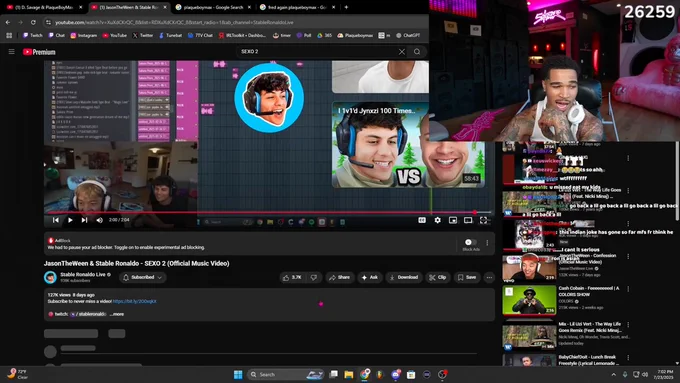Open the Twitch bookmark in bookmarks bar
This screenshot has height=383, width=680.
33,35
